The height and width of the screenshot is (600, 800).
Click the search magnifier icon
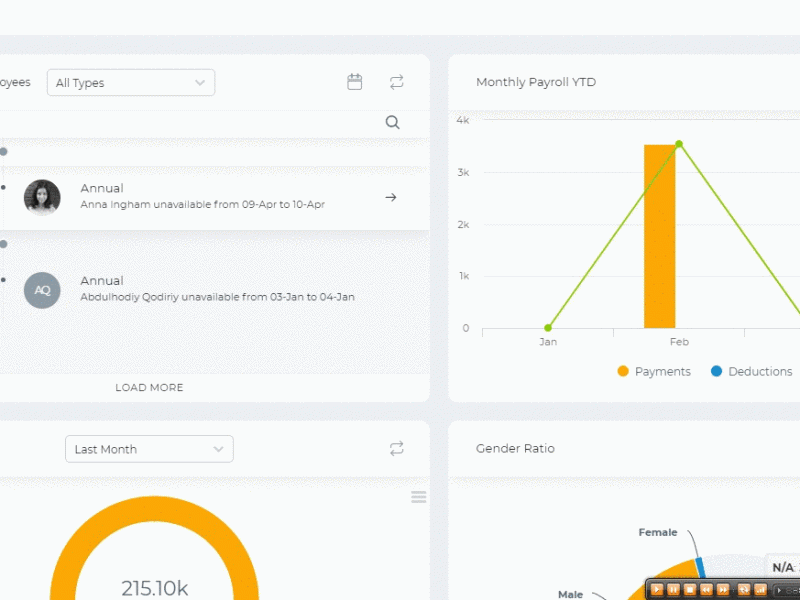tap(392, 122)
